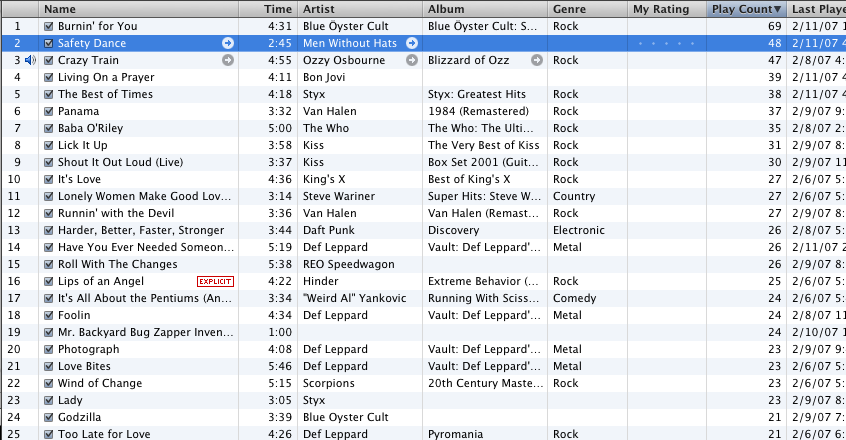The height and width of the screenshot is (440, 846).
Task: Select the song Love Bites
Action: pos(85,366)
